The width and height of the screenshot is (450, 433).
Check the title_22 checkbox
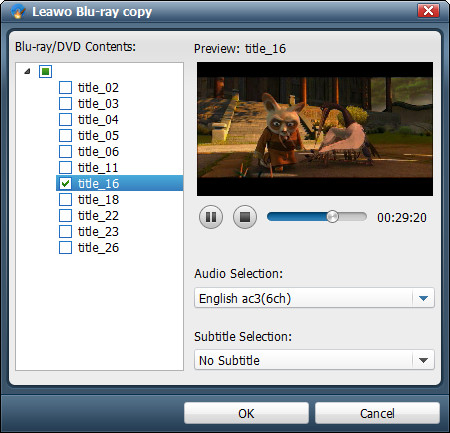click(65, 215)
